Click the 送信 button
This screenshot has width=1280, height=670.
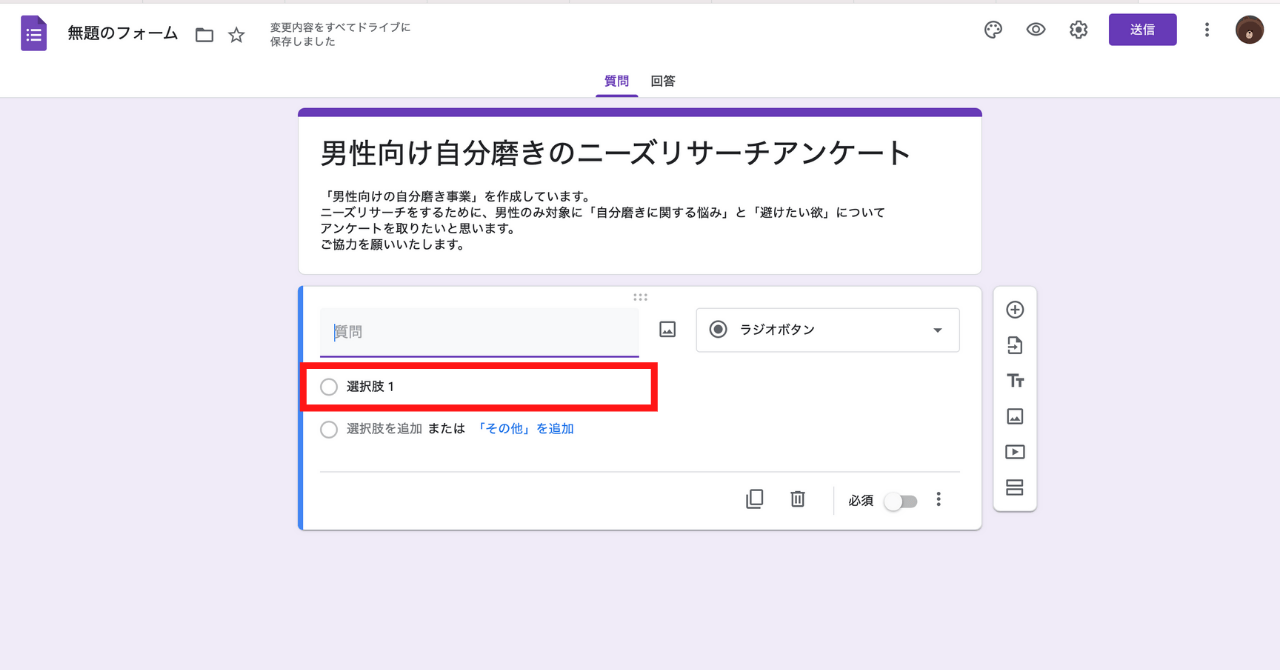tap(1142, 29)
